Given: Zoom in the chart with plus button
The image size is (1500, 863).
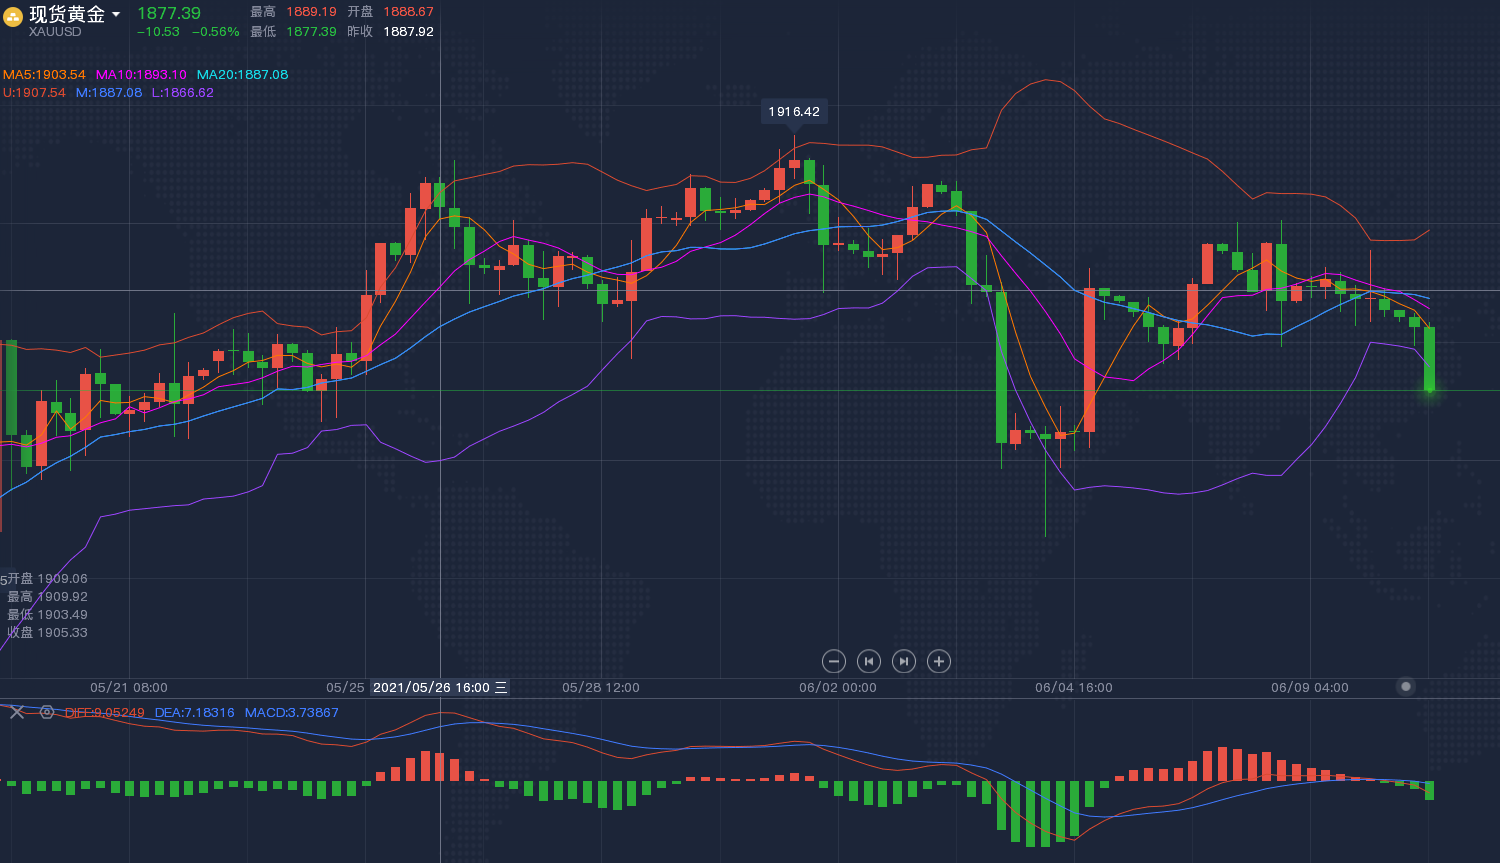Looking at the screenshot, I should click(x=938, y=661).
